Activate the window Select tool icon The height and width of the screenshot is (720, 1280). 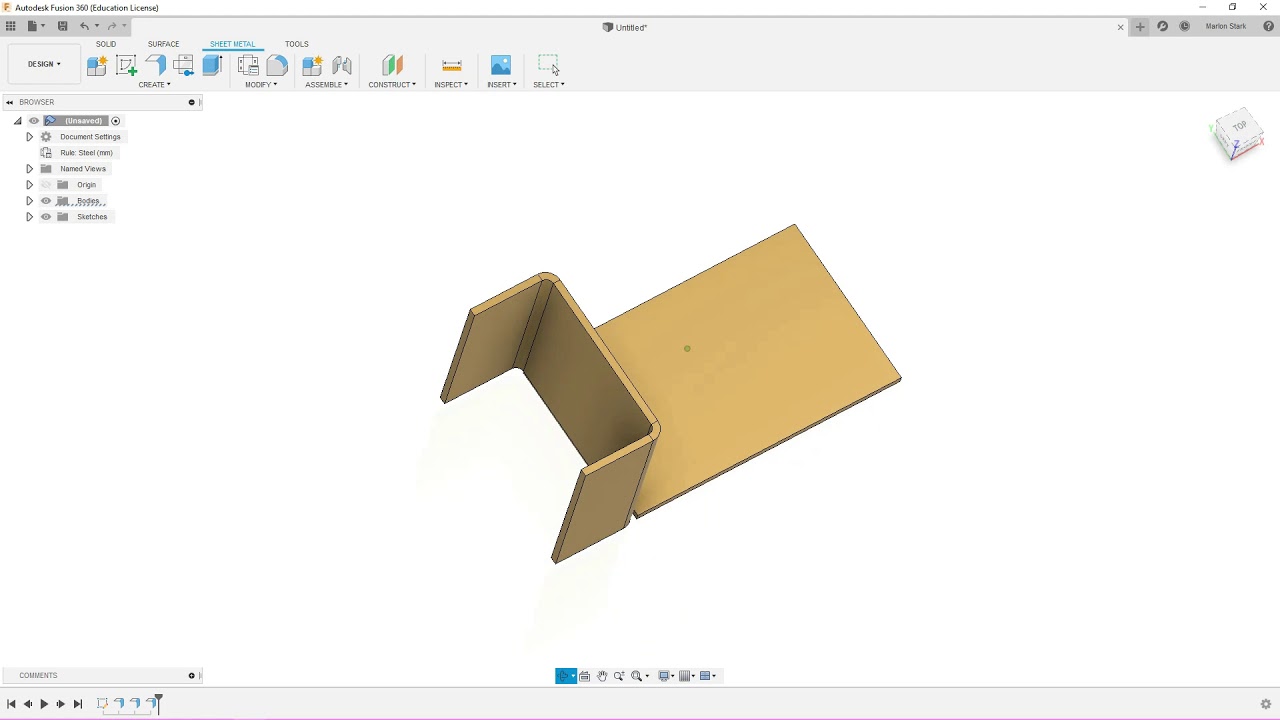548,65
